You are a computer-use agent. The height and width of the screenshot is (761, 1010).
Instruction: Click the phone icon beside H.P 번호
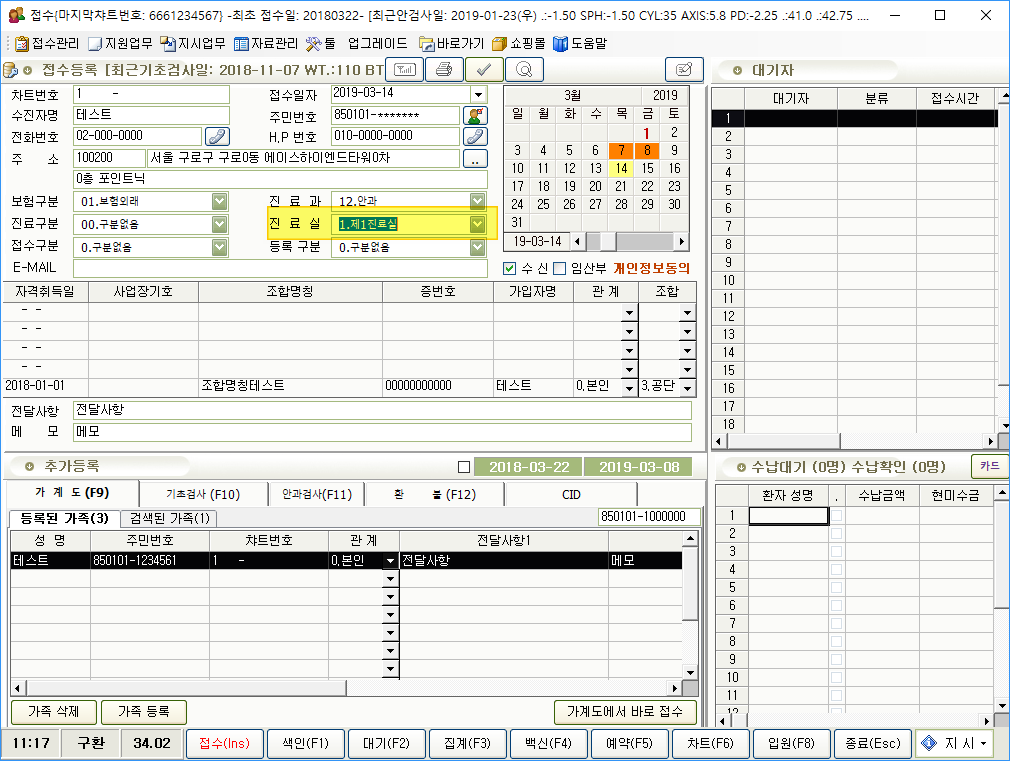tap(475, 136)
